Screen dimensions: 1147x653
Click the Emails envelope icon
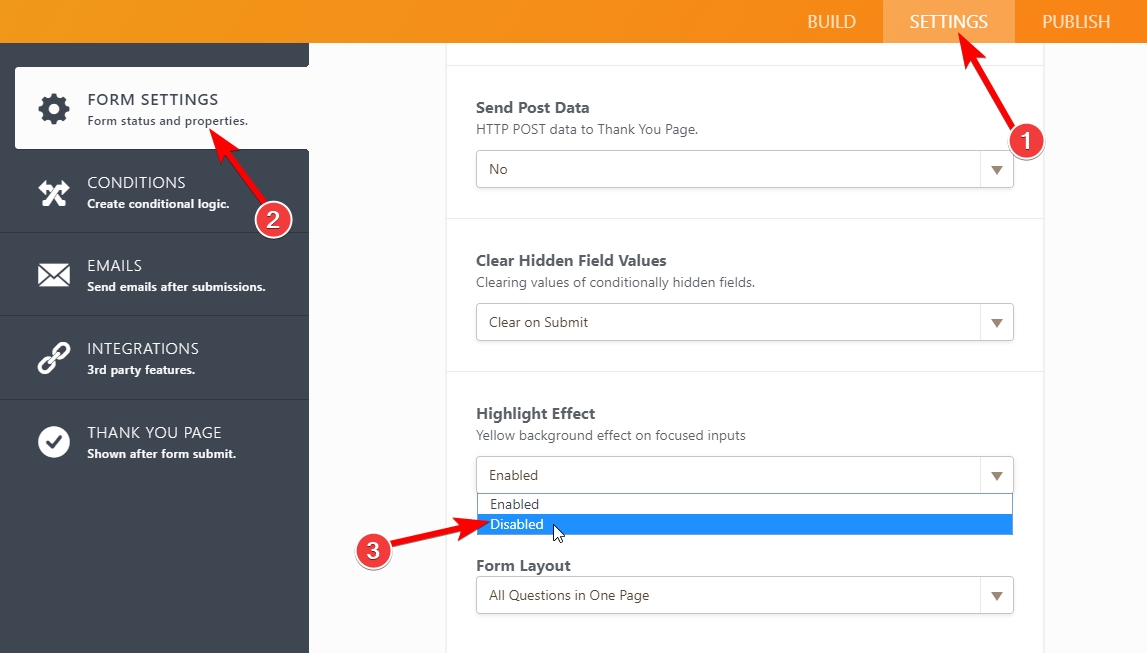[53, 275]
